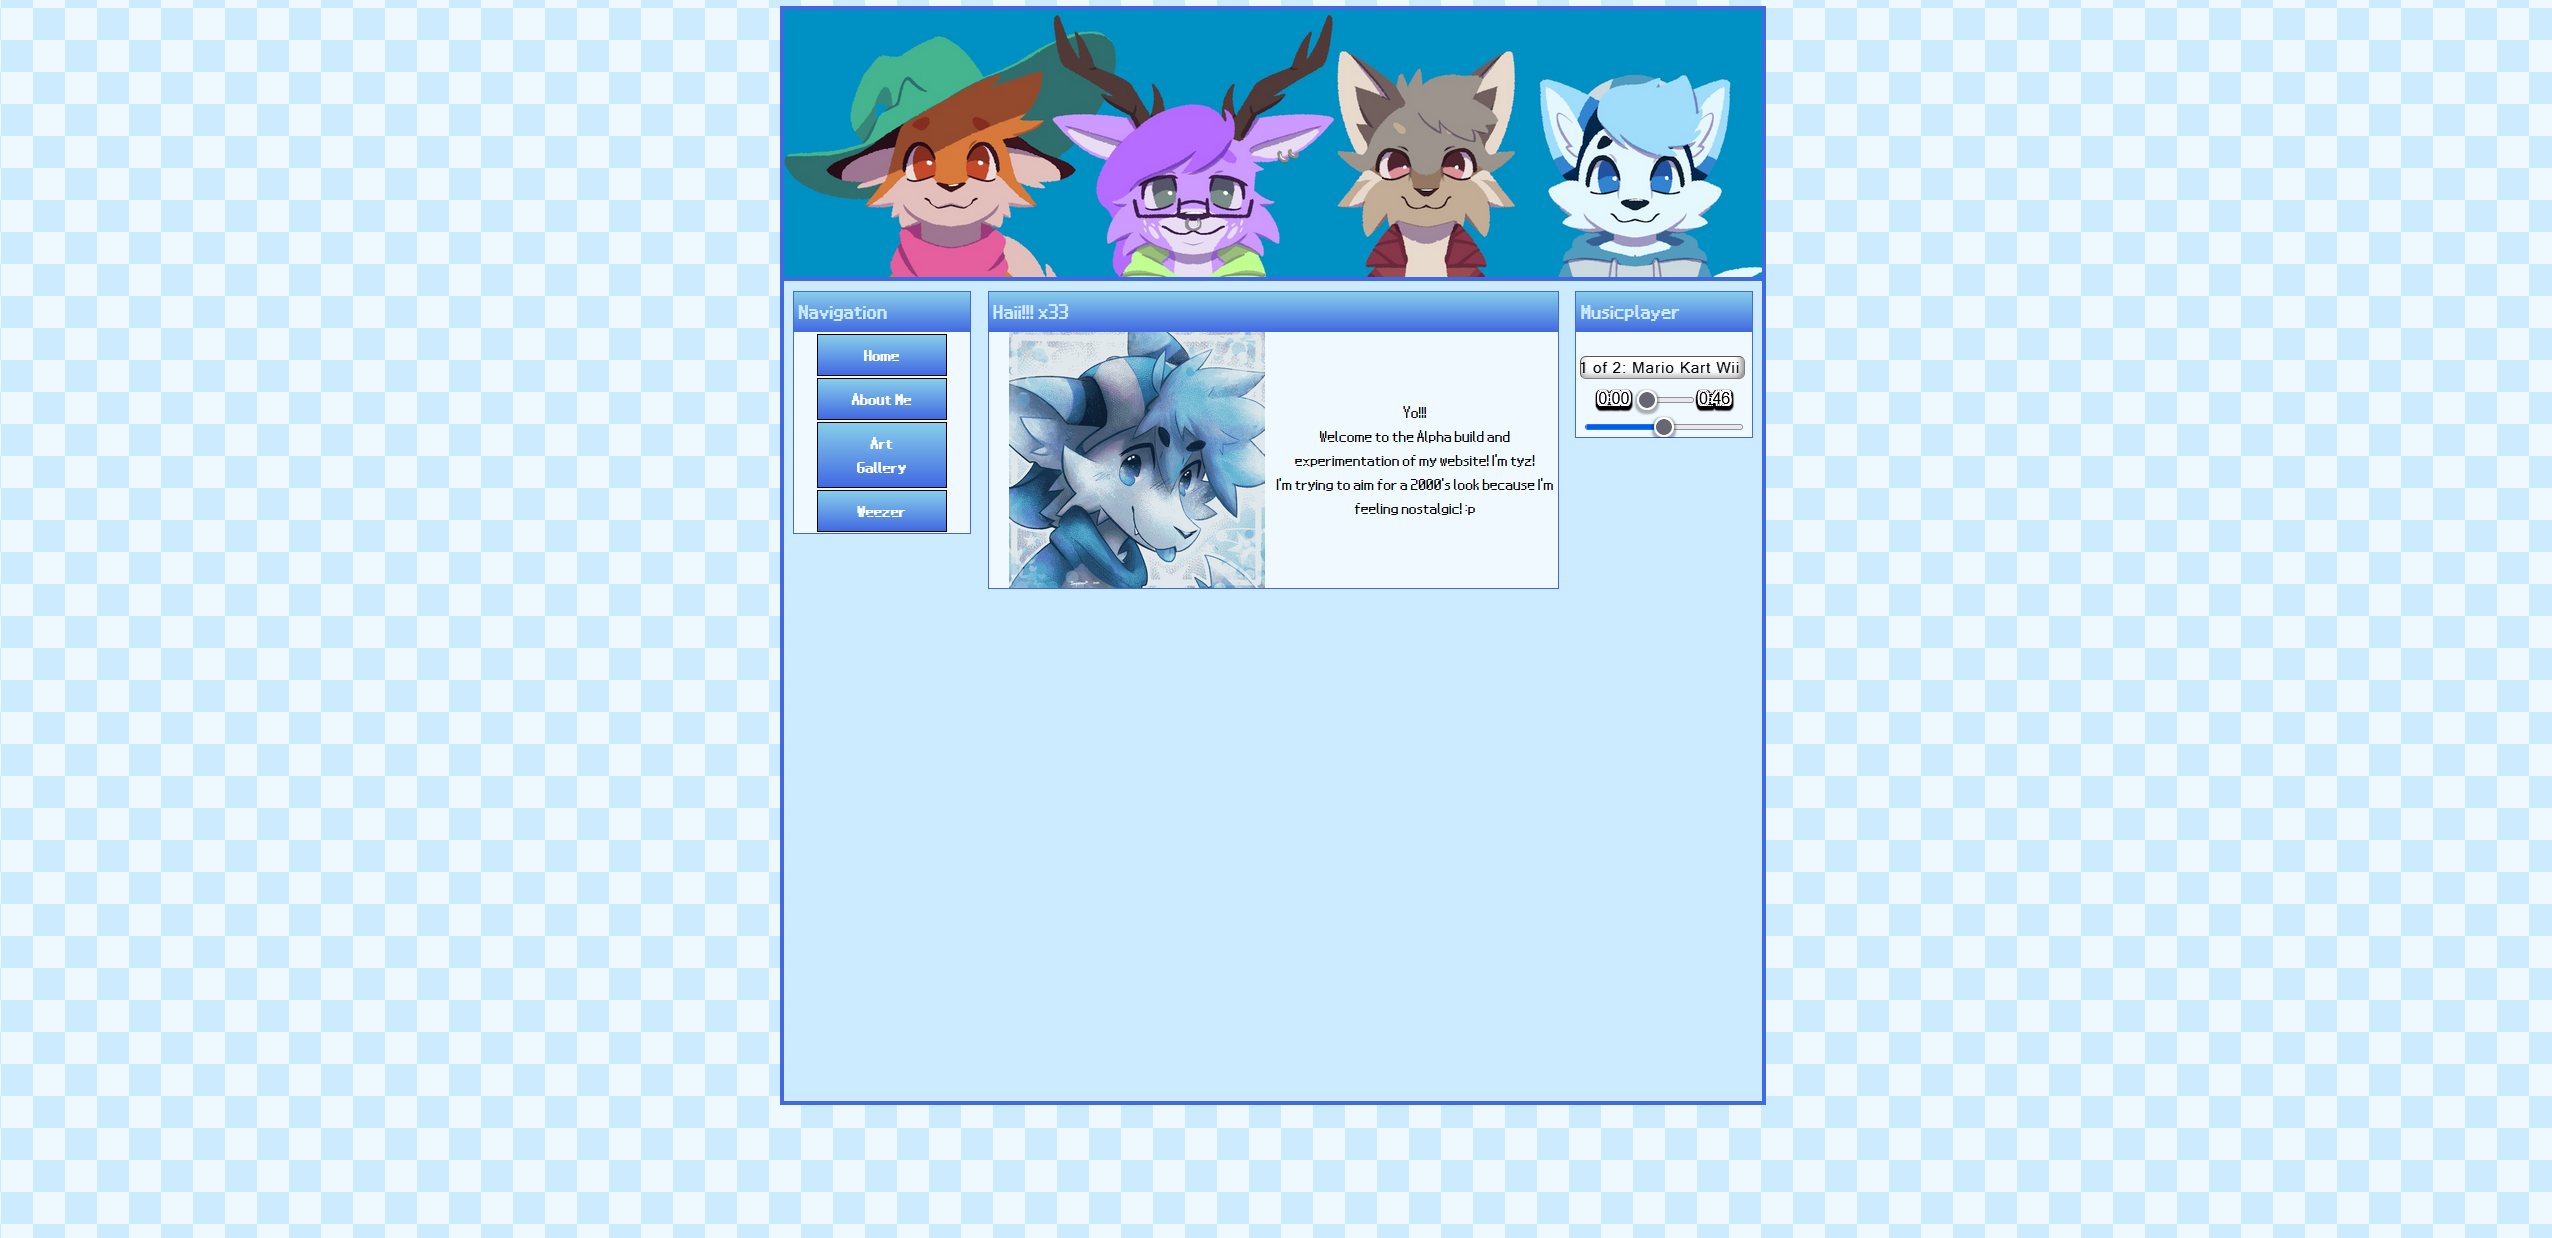2552x1238 pixels.
Task: Click the blue character avatar artwork
Action: 1136,460
